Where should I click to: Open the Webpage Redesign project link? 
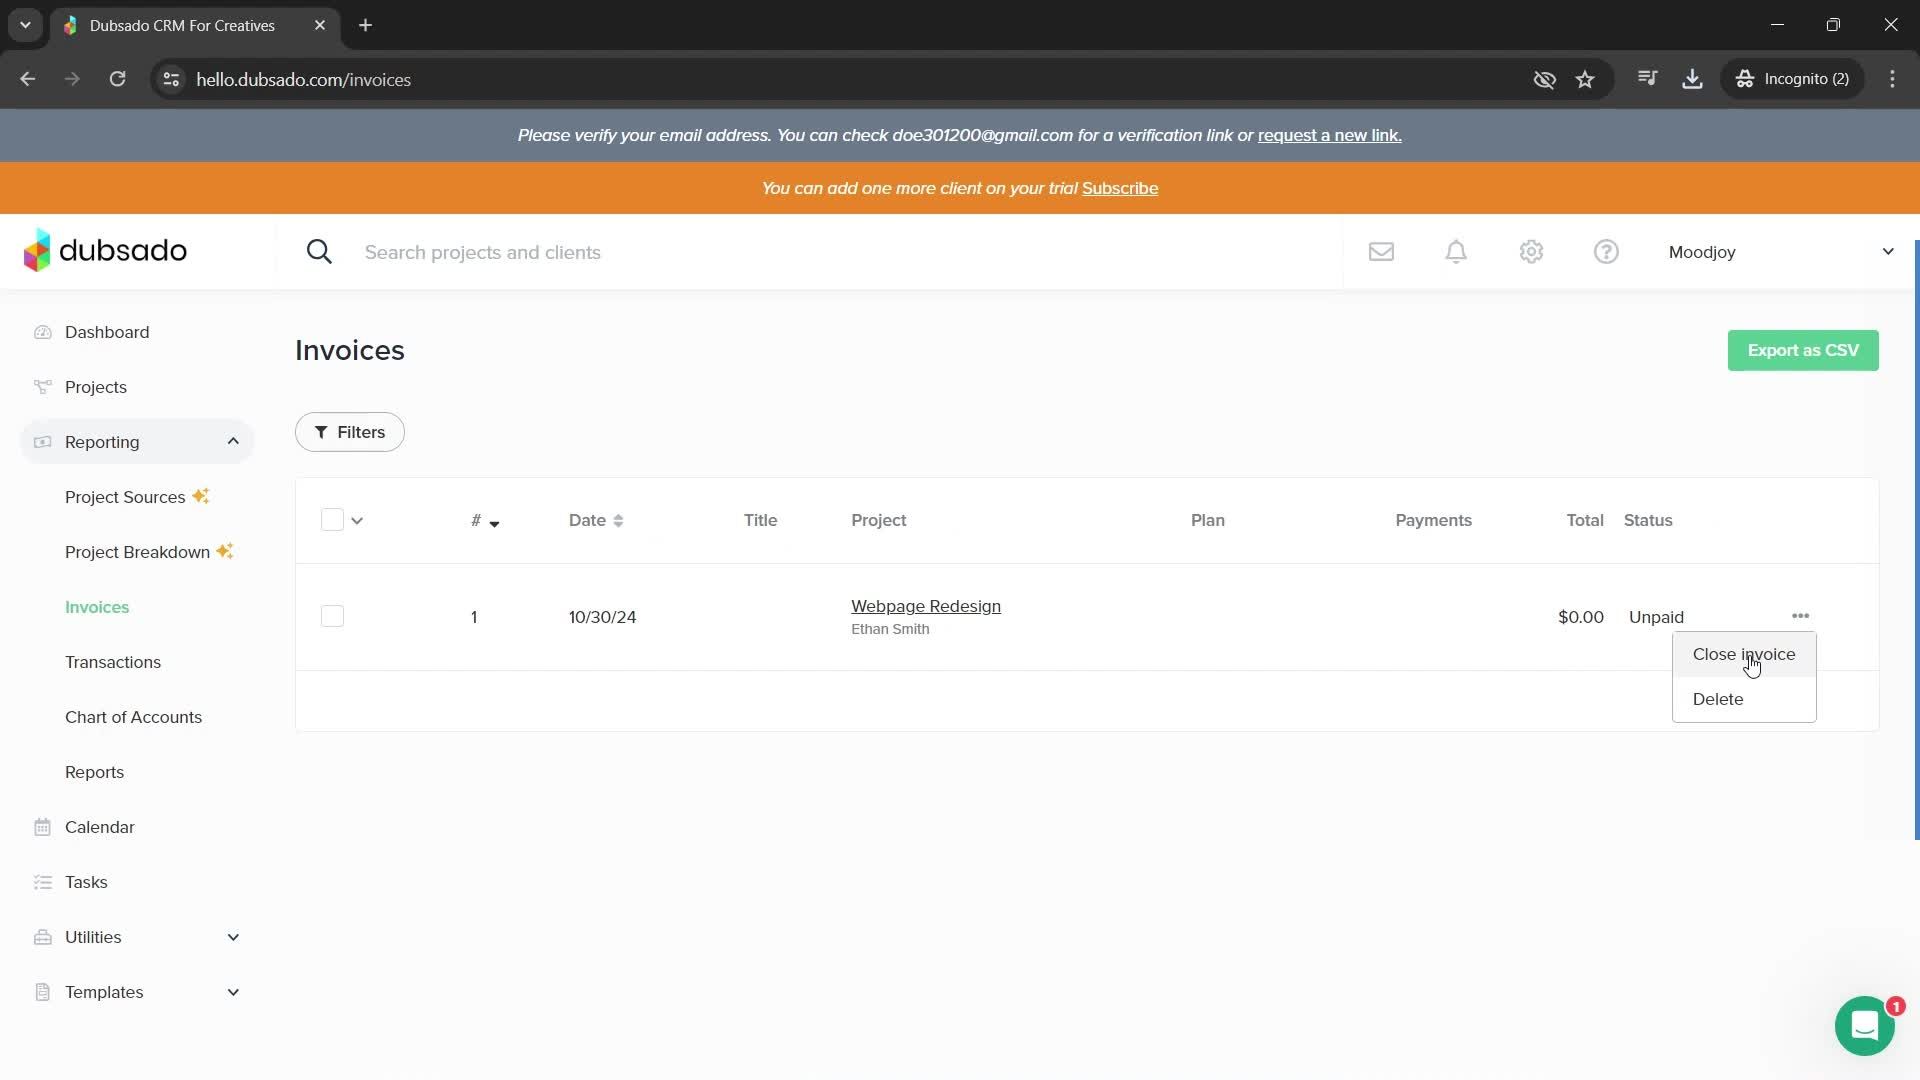pos(925,606)
